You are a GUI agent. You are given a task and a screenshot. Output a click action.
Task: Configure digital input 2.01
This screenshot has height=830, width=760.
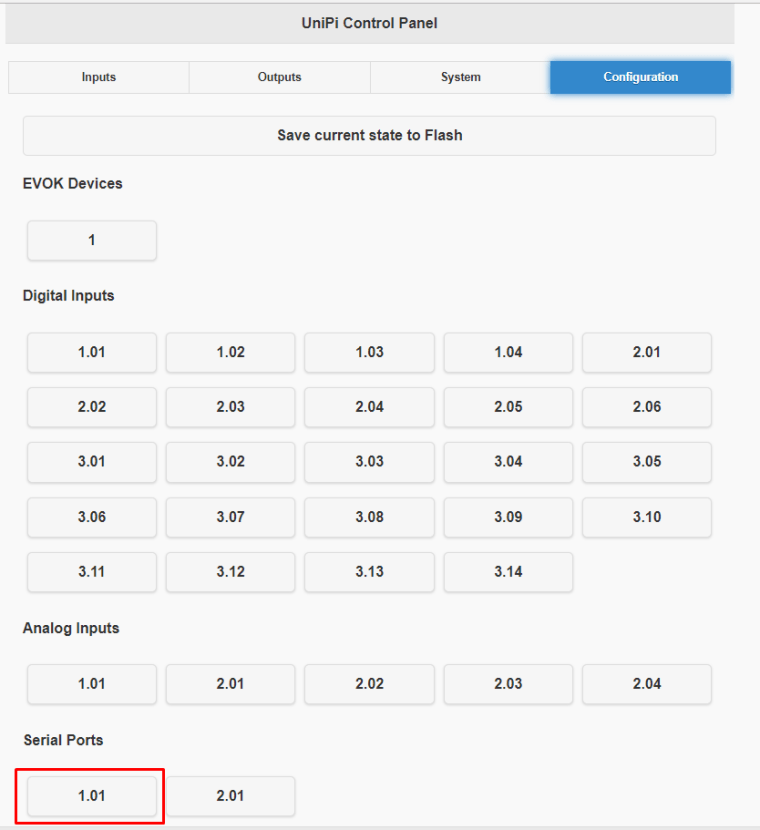(x=647, y=353)
